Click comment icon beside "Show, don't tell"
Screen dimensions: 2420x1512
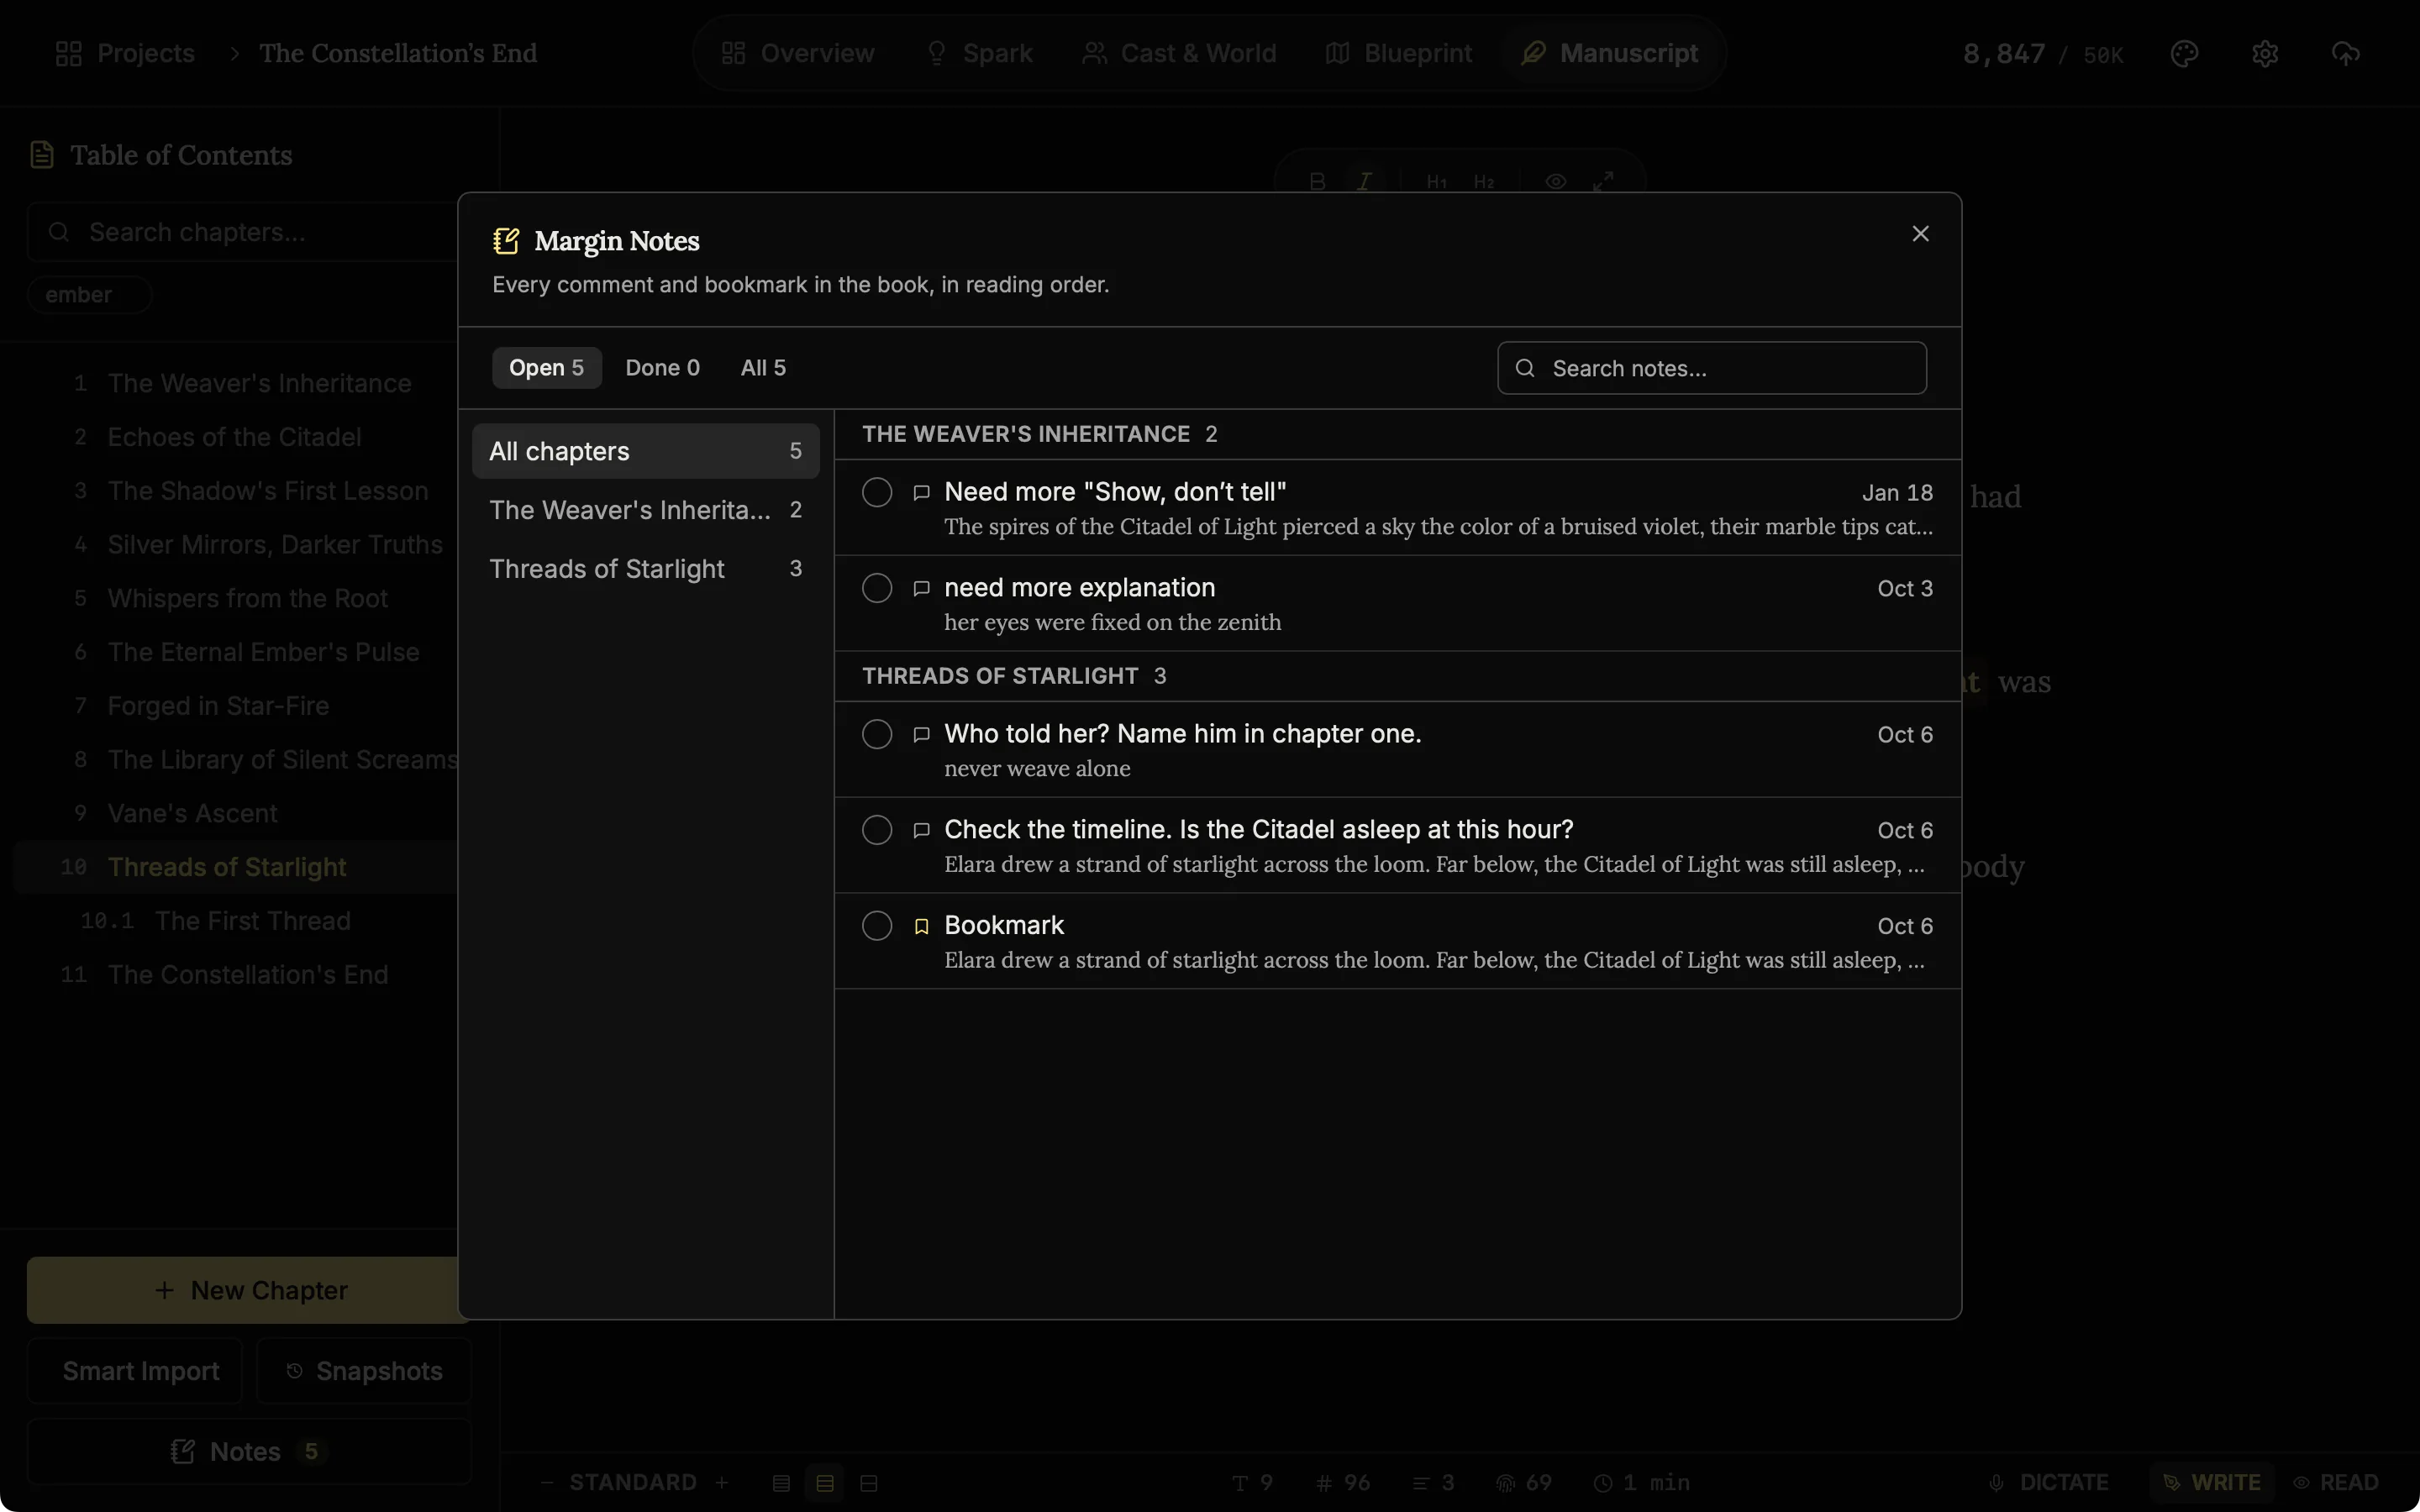click(x=921, y=492)
